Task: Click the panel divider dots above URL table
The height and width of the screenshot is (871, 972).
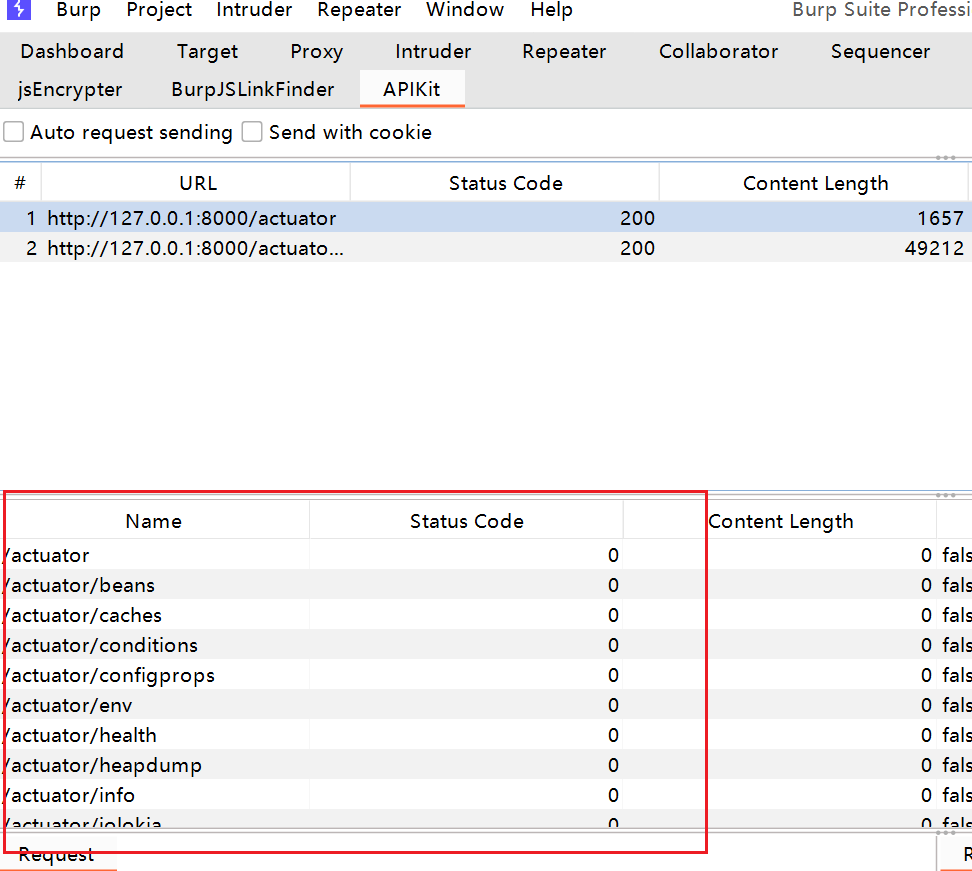Action: coord(945,157)
